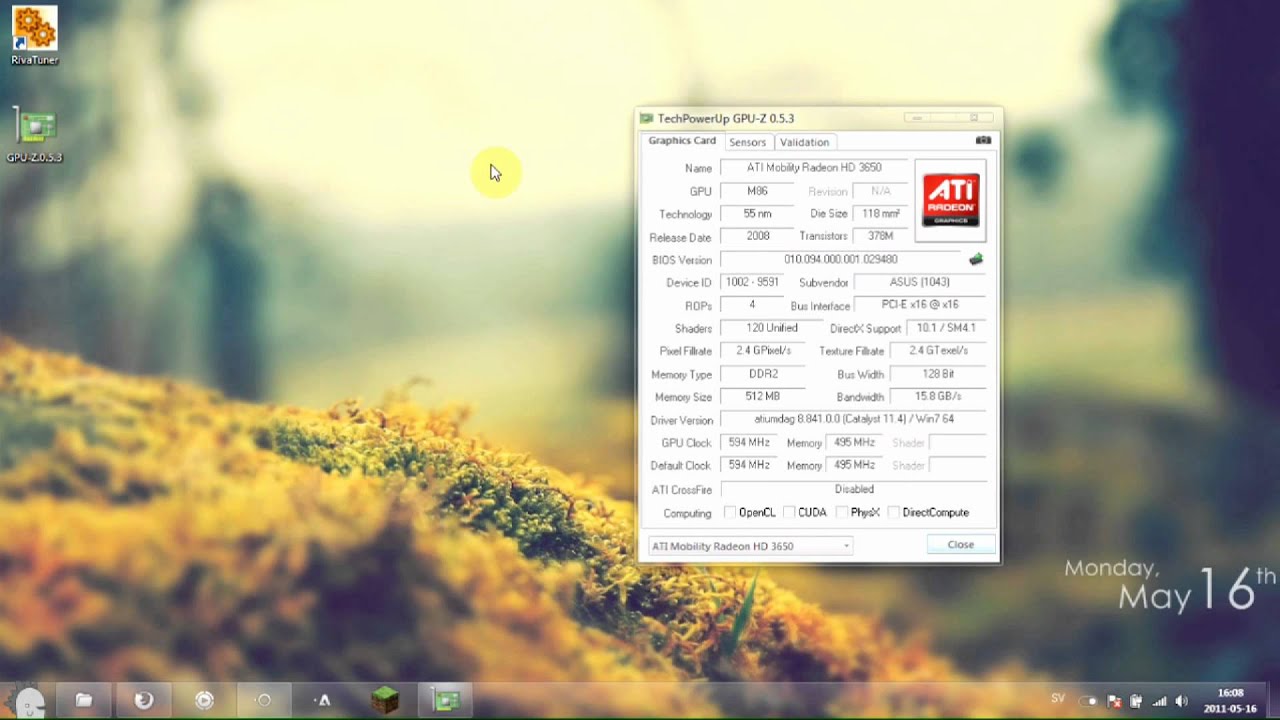The image size is (1280, 720).
Task: Click the Driver Version field atiumdag 8.841.0.0
Action: [x=853, y=420]
